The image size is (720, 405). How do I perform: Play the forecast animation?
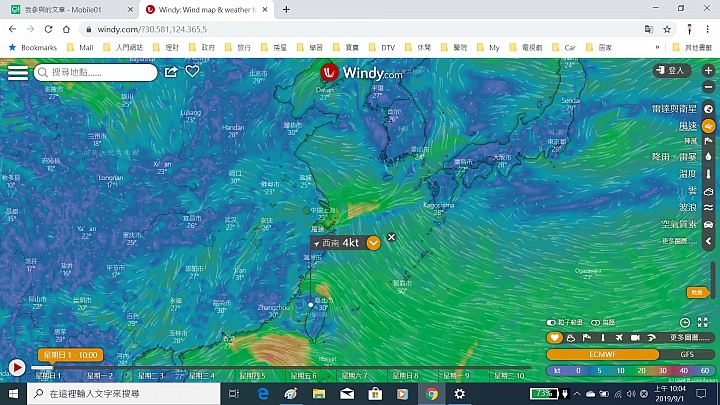(x=17, y=368)
